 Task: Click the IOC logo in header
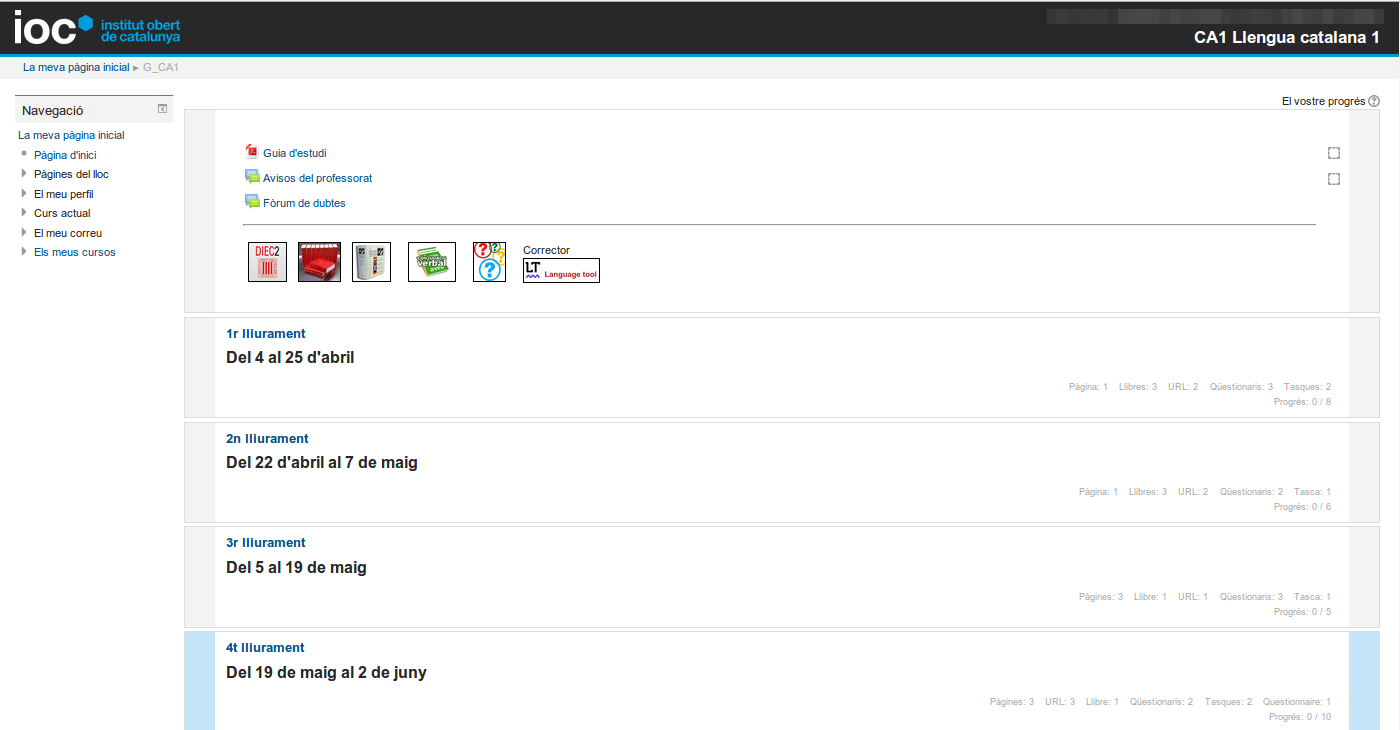point(97,29)
